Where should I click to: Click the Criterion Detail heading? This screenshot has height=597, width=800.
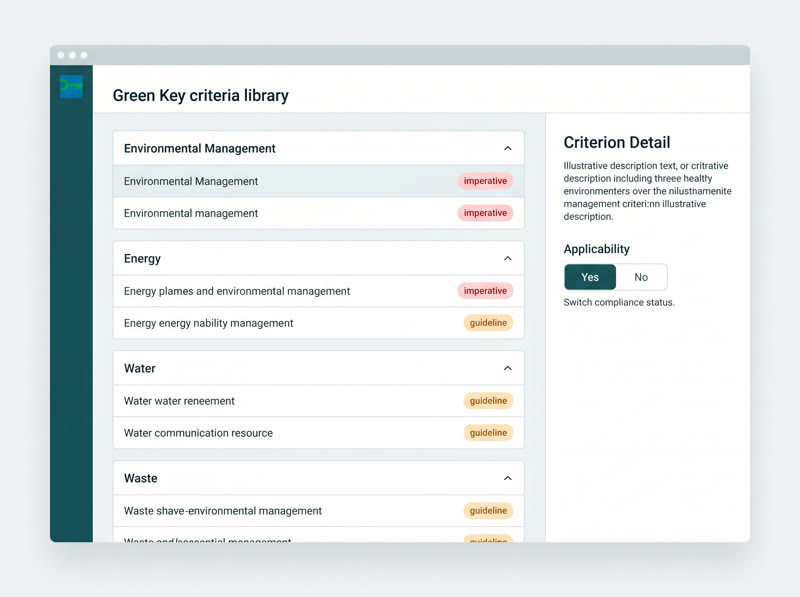pyautogui.click(x=617, y=142)
